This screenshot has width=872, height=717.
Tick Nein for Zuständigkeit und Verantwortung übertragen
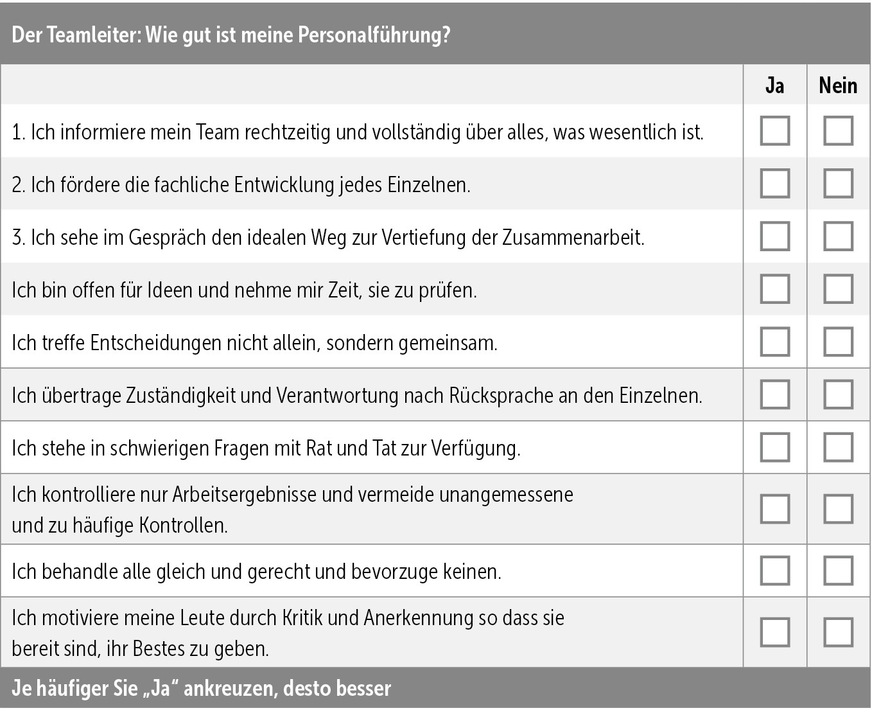click(838, 394)
